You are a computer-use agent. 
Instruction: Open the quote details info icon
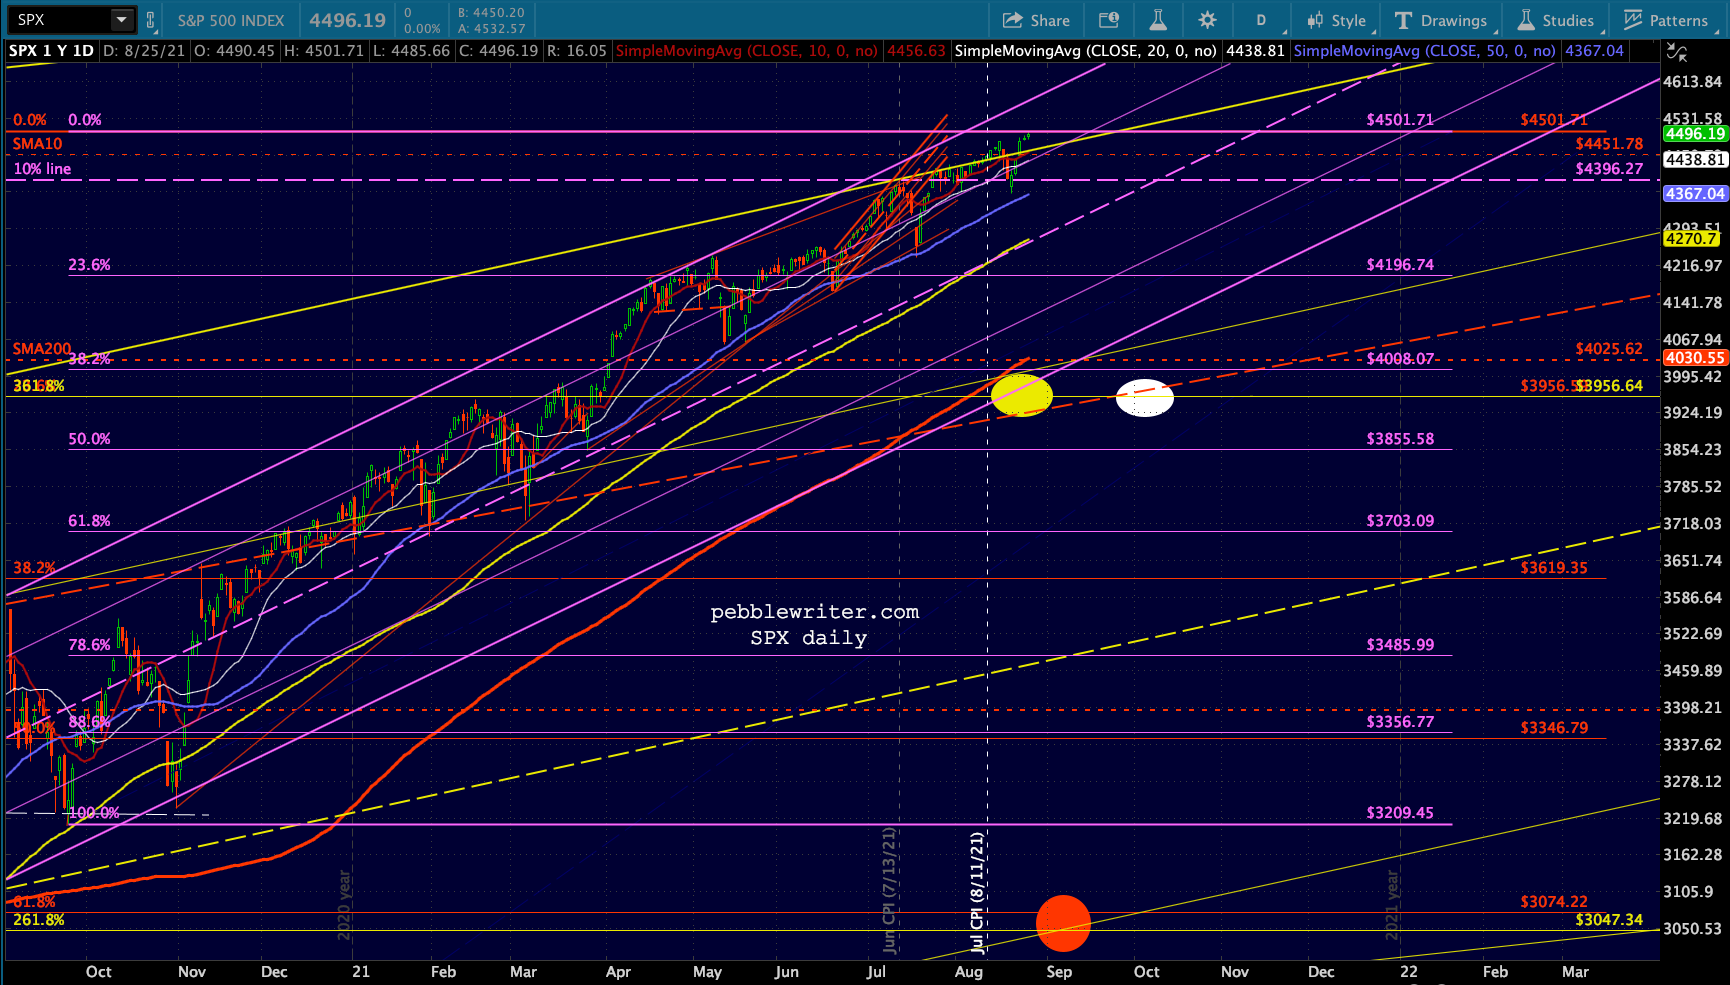coord(1108,20)
